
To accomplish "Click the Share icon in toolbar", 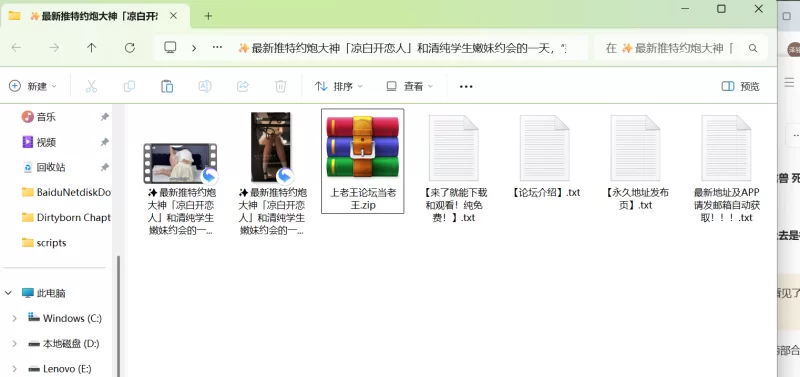I will [x=243, y=86].
